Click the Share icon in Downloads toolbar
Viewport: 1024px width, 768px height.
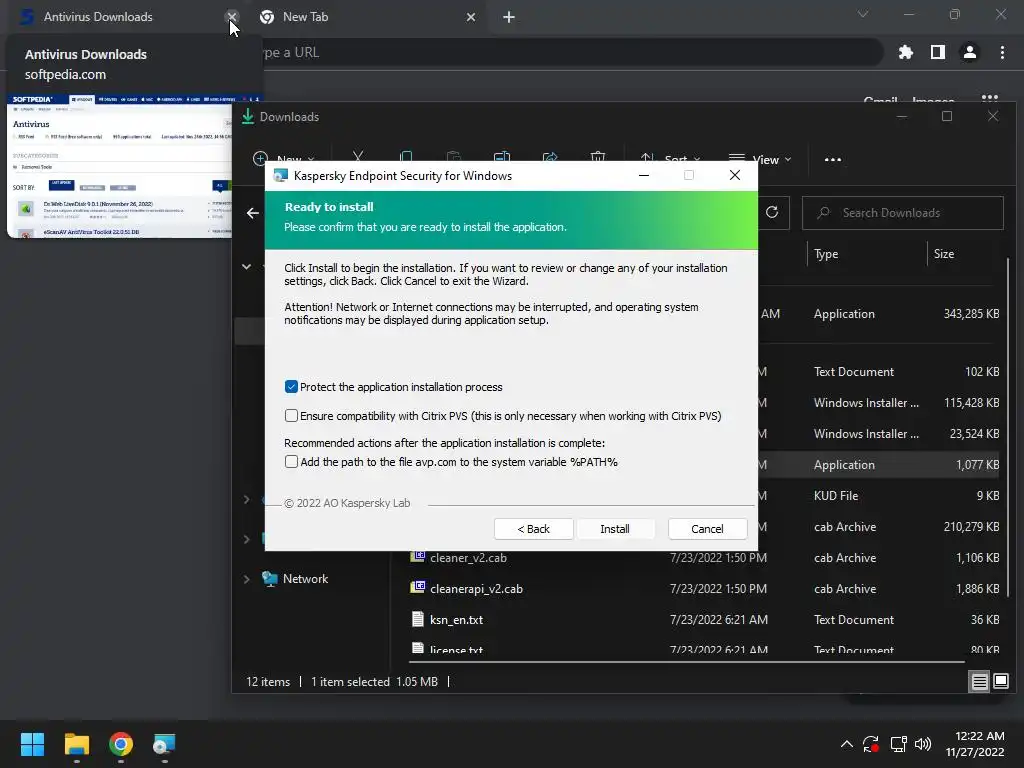point(550,157)
